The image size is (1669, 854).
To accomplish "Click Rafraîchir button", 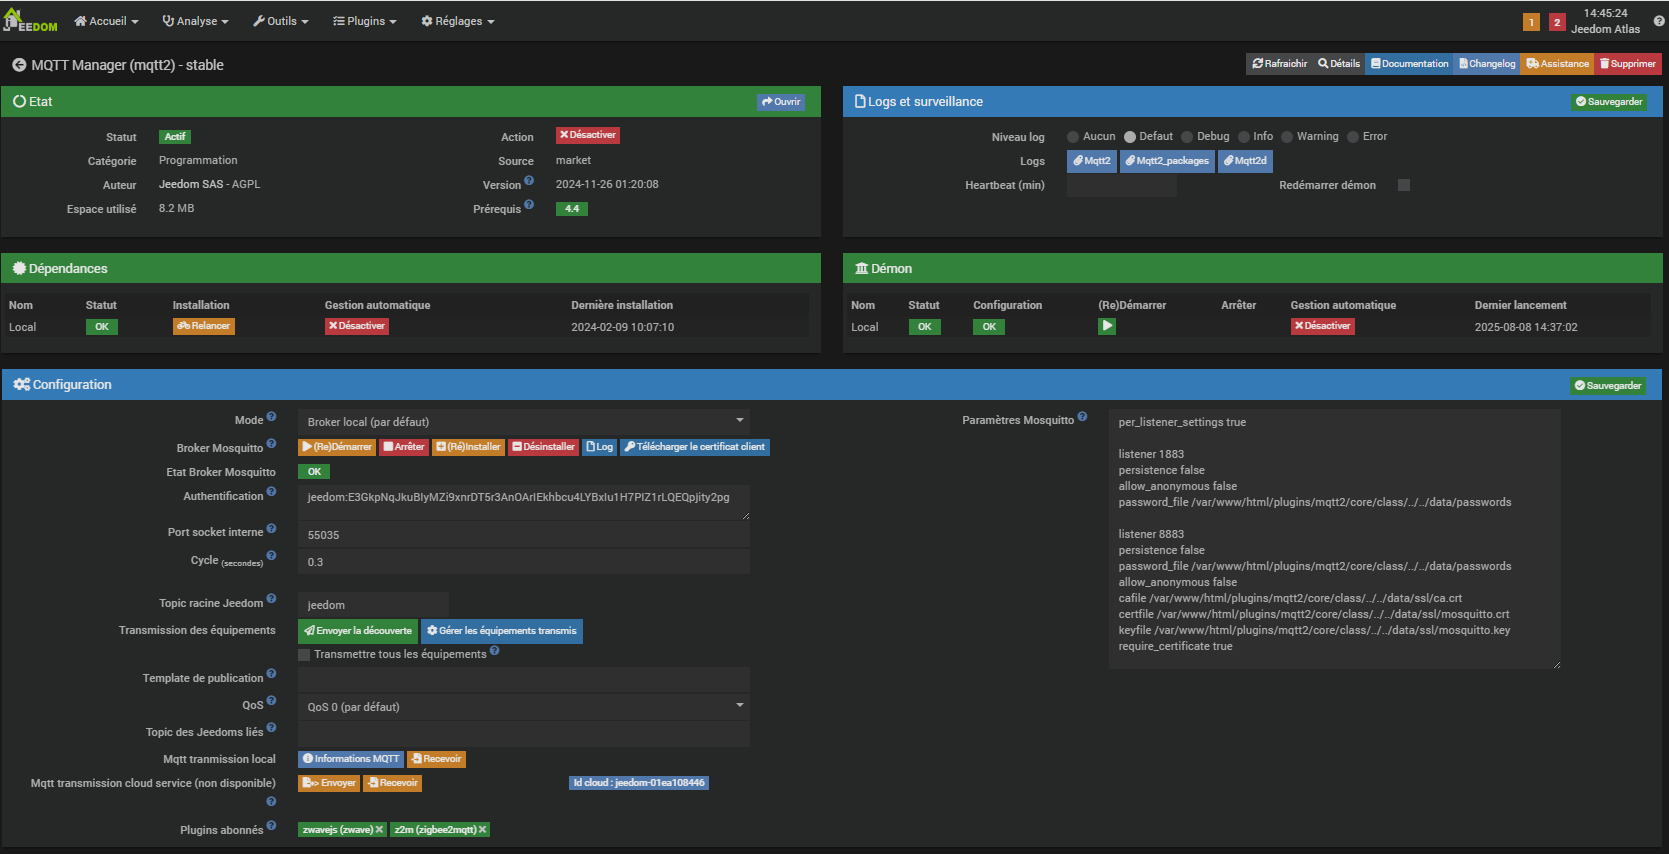I will click(1279, 64).
